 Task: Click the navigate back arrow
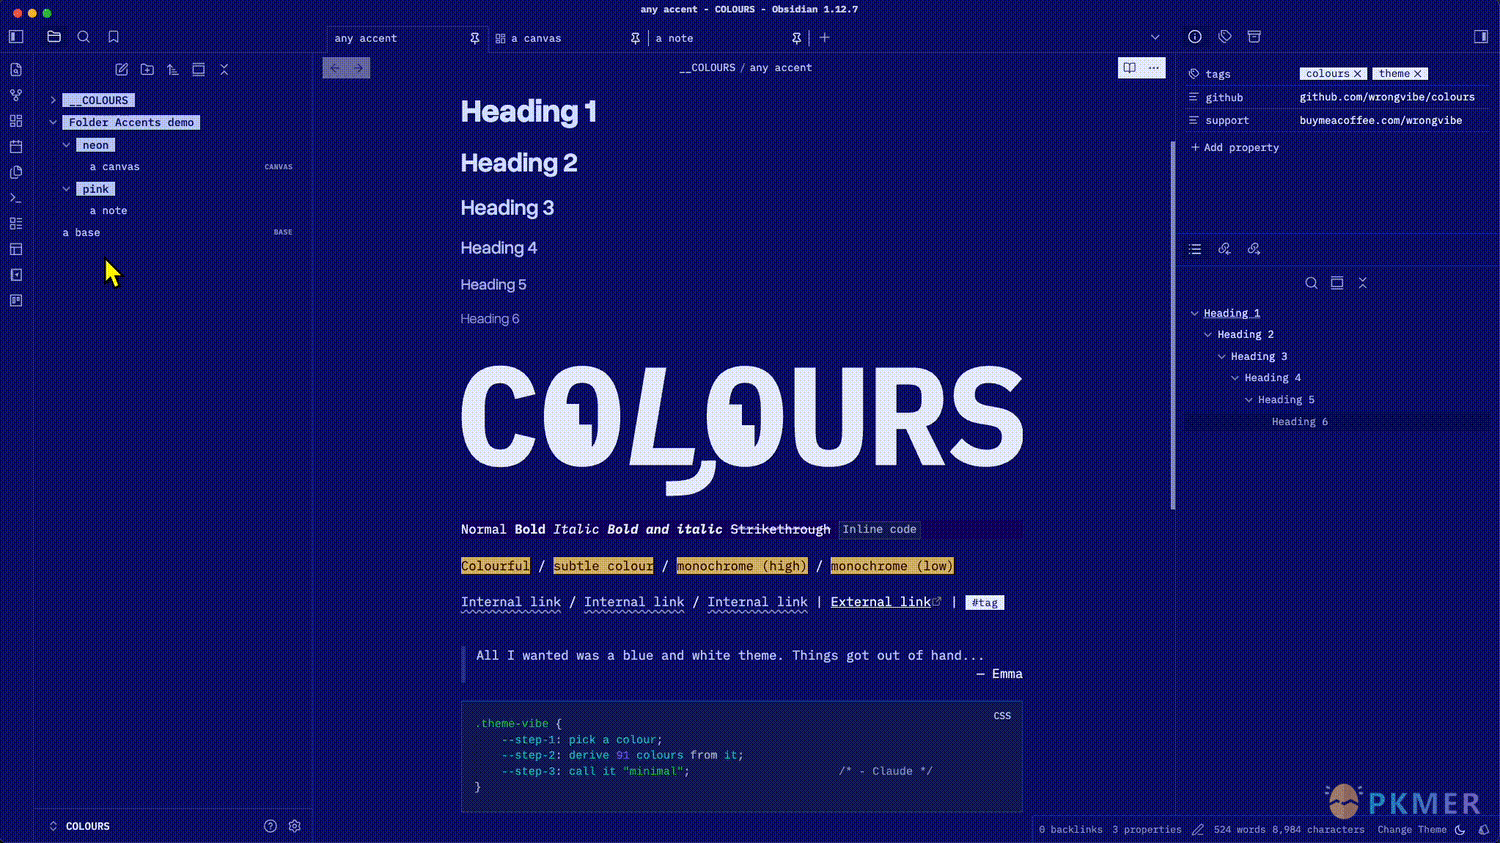click(x=335, y=68)
